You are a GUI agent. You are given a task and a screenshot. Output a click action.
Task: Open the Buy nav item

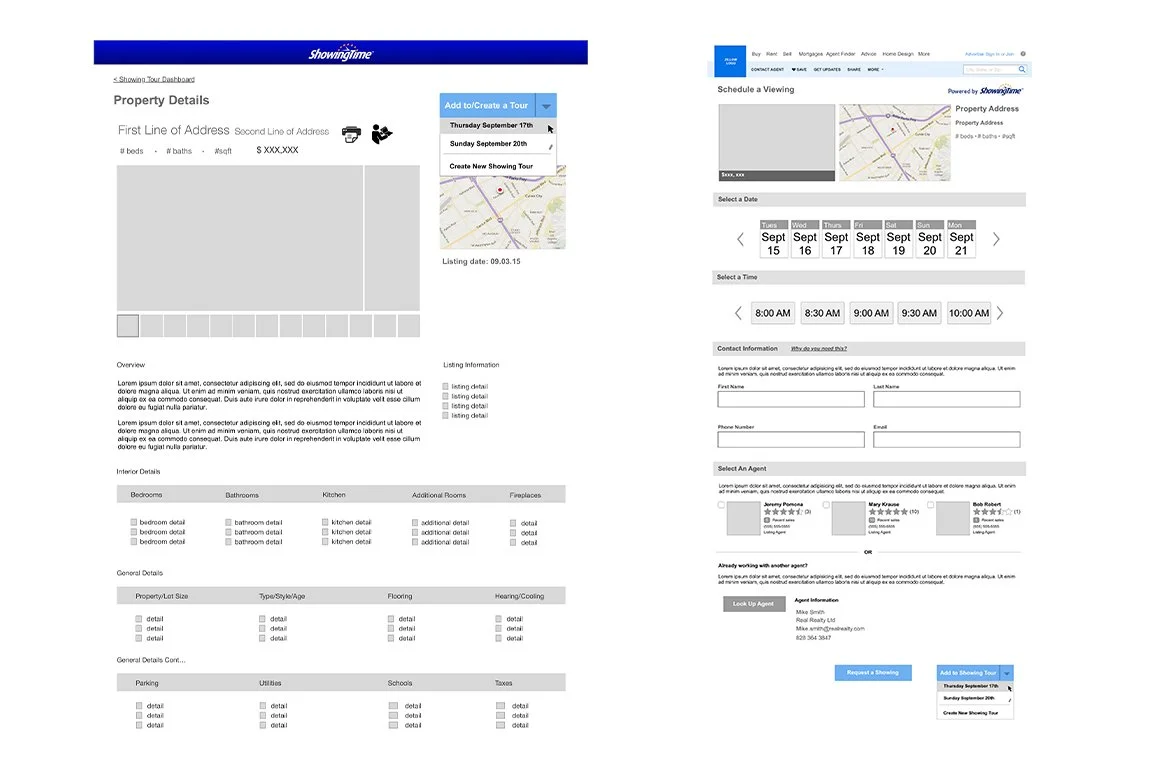(756, 54)
